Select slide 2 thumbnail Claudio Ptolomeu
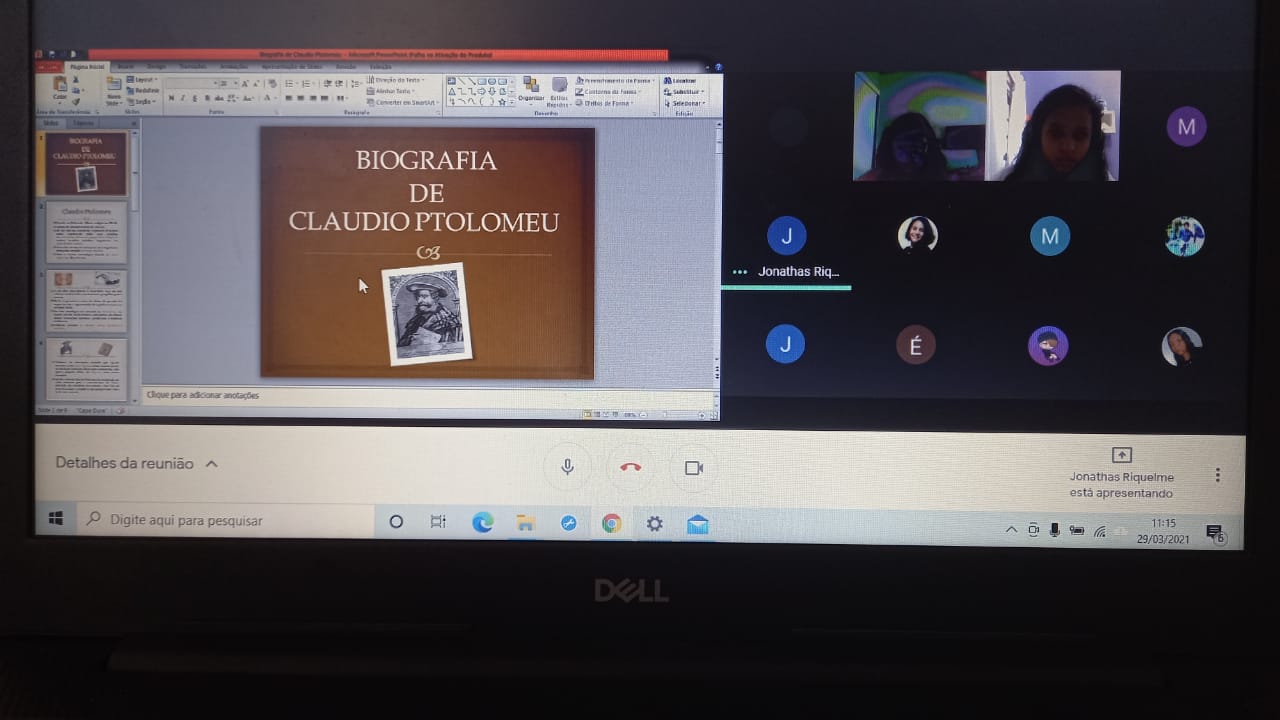 [87, 232]
